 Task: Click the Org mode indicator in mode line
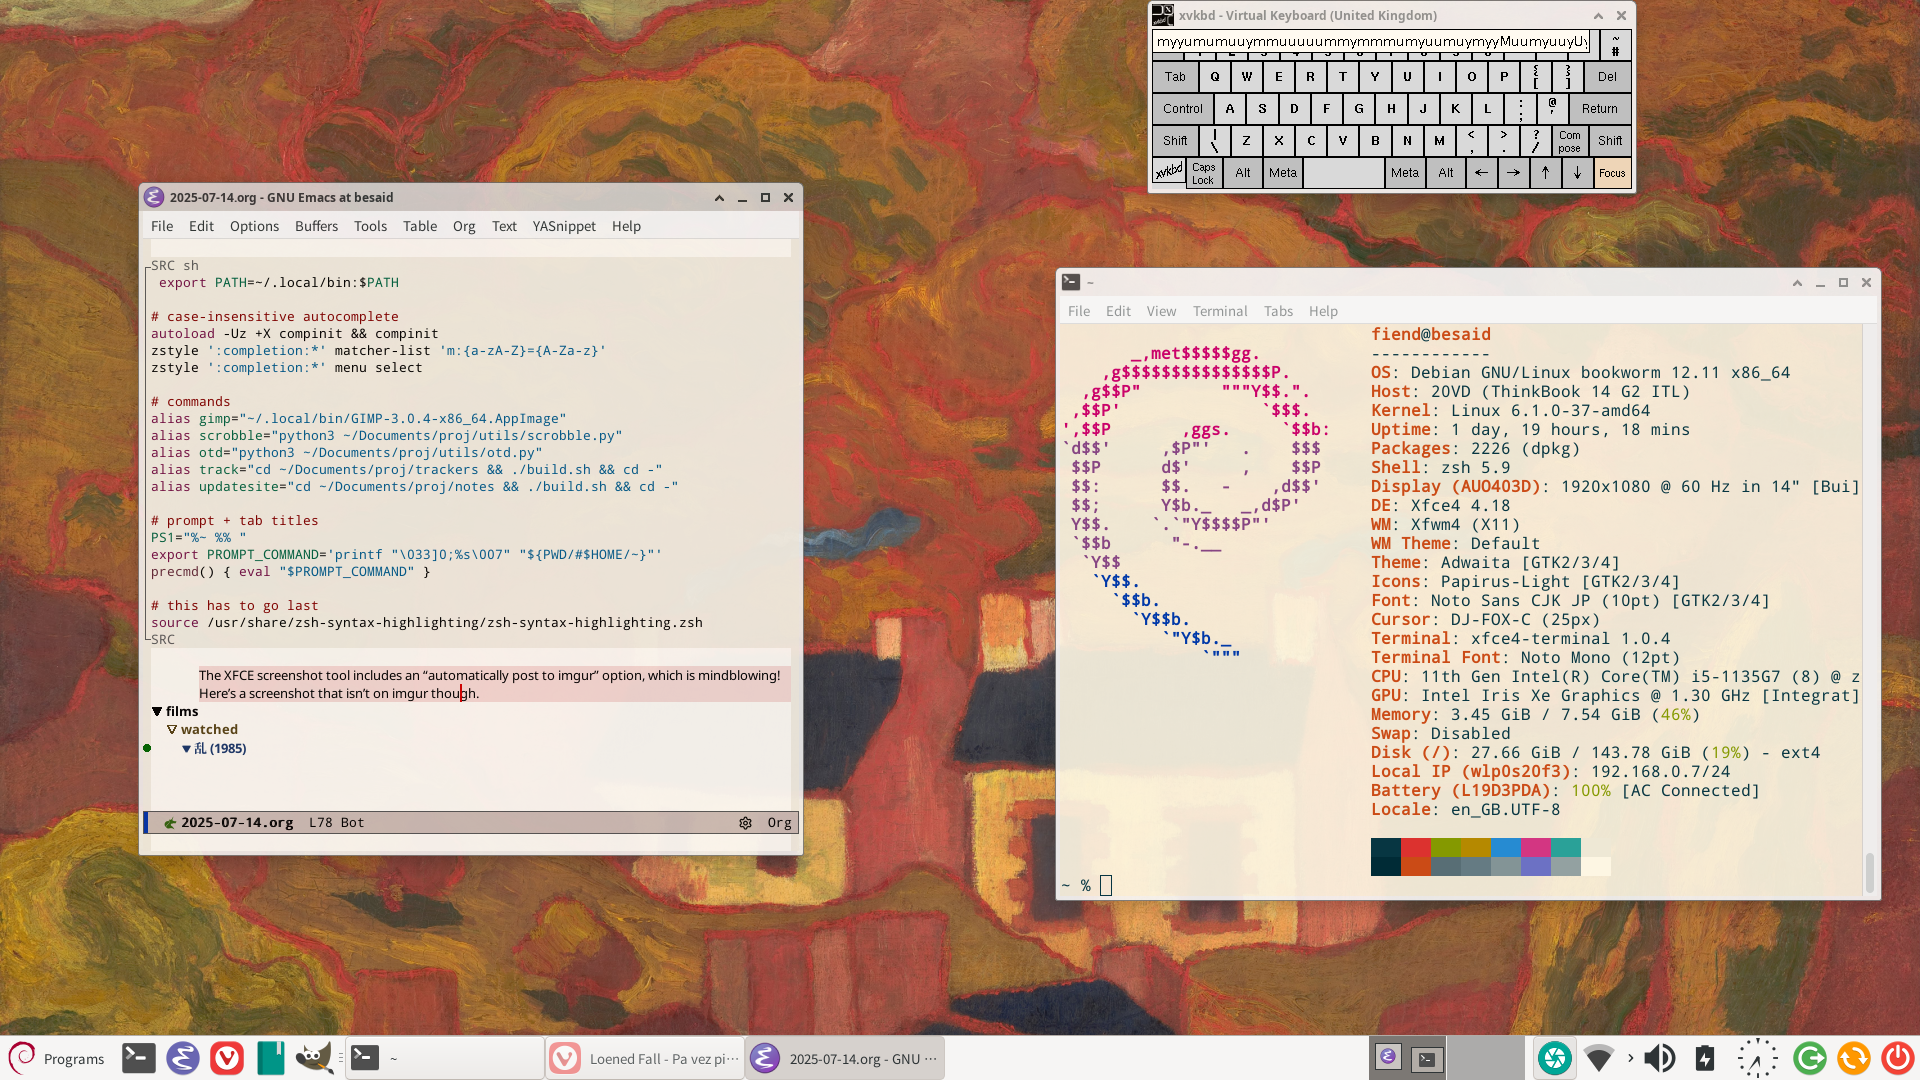(779, 823)
